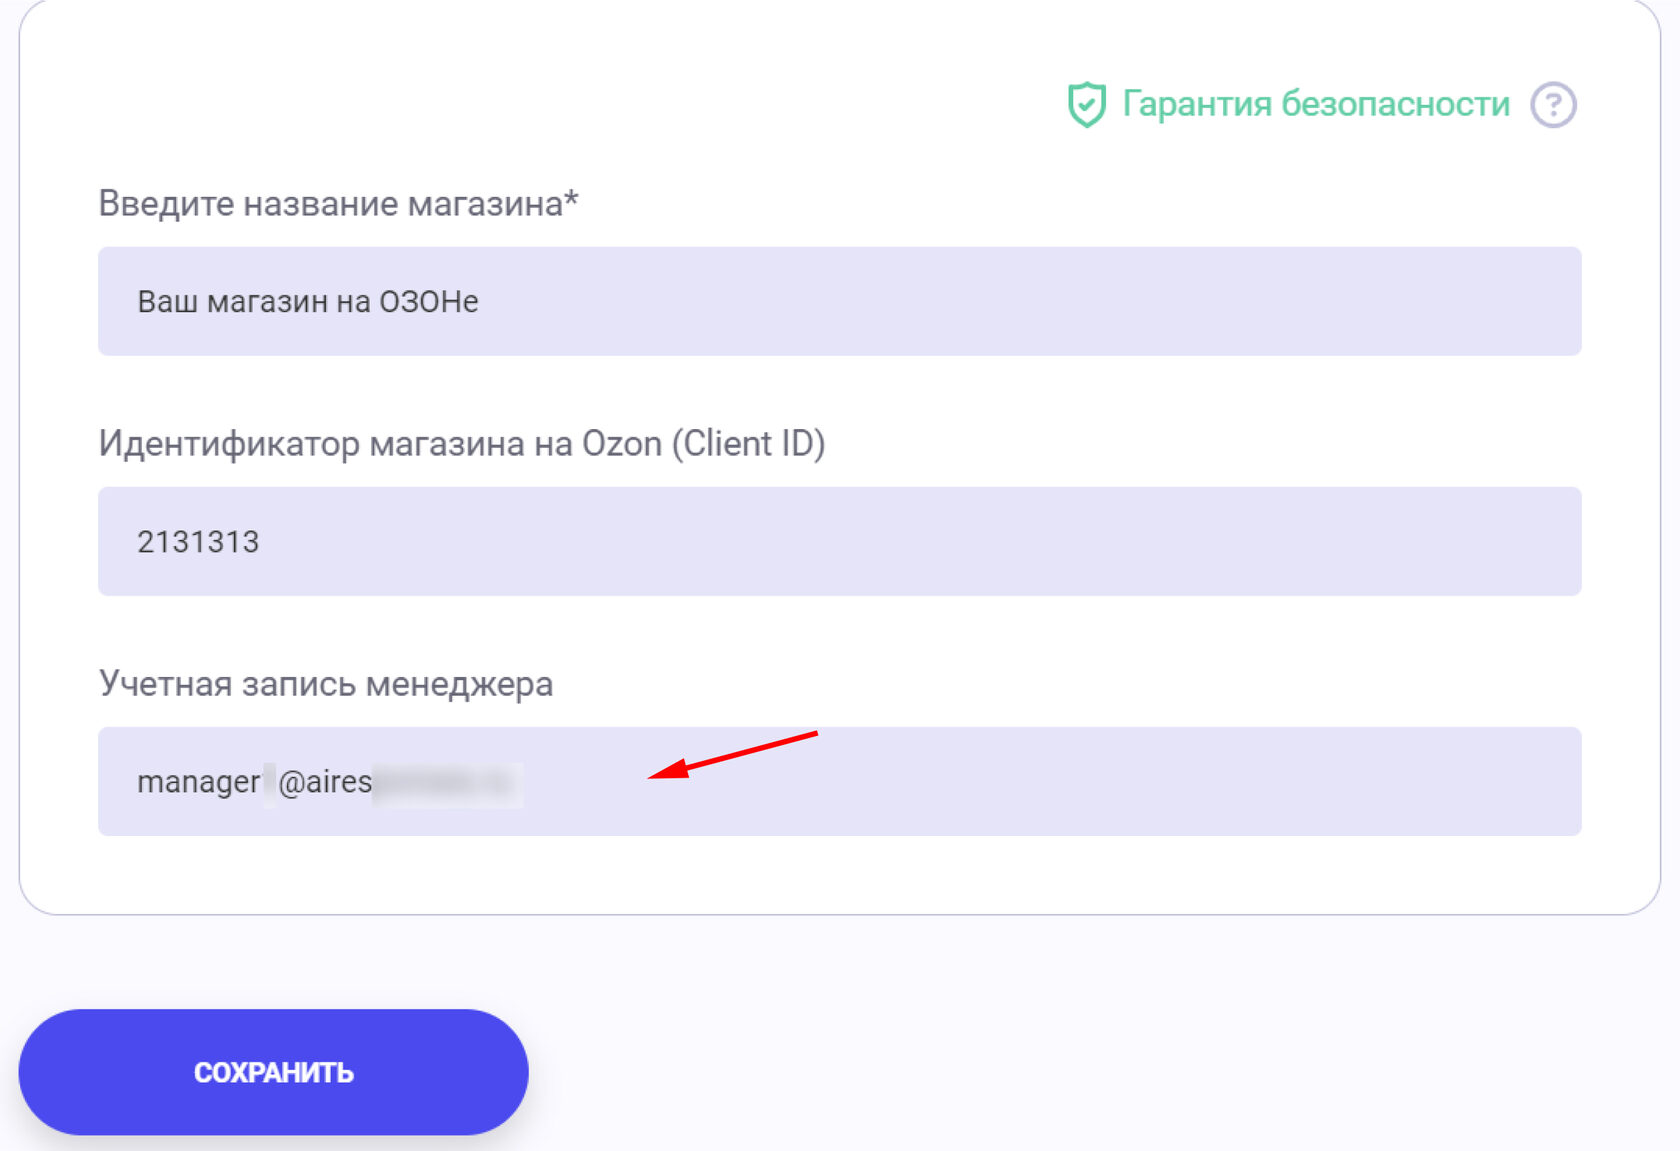Click the word manager in email field
Screen dimensions: 1680x1151
click(198, 781)
